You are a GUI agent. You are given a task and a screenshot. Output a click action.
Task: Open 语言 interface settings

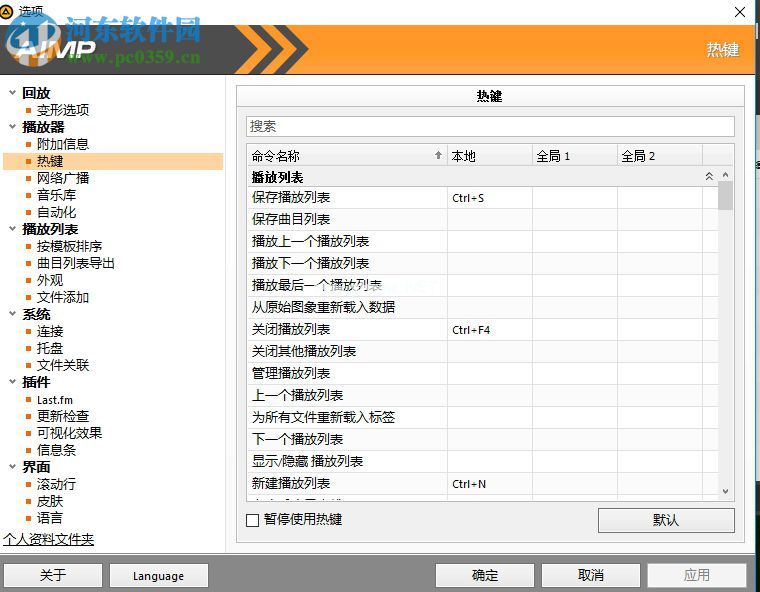[50, 518]
